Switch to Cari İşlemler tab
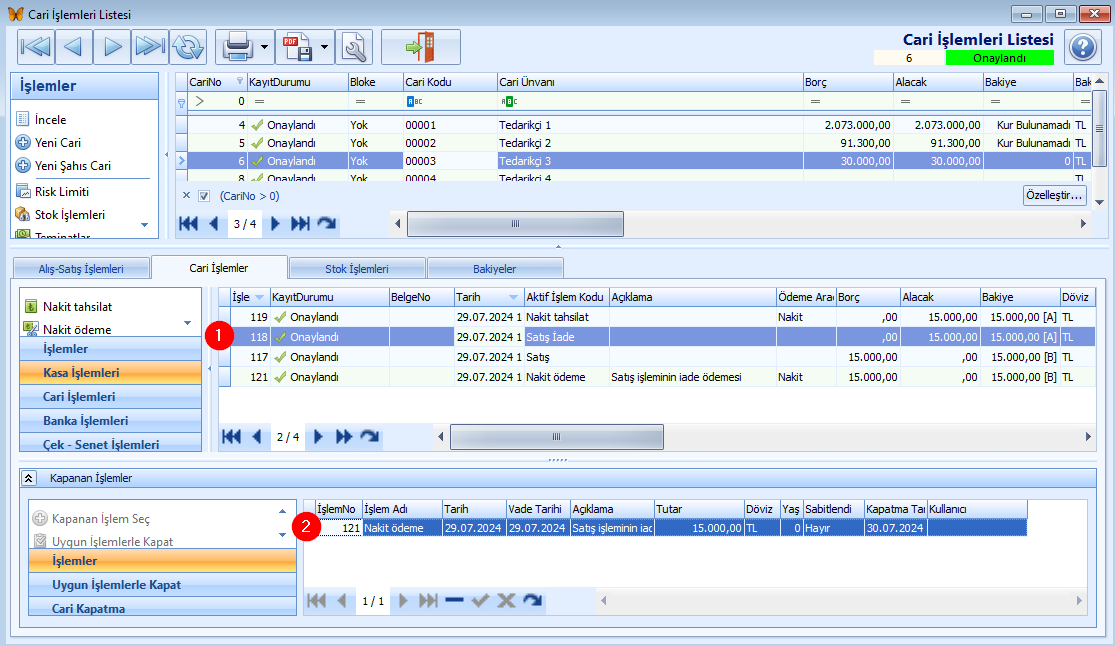Image resolution: width=1115 pixels, height=646 pixels. point(219,268)
